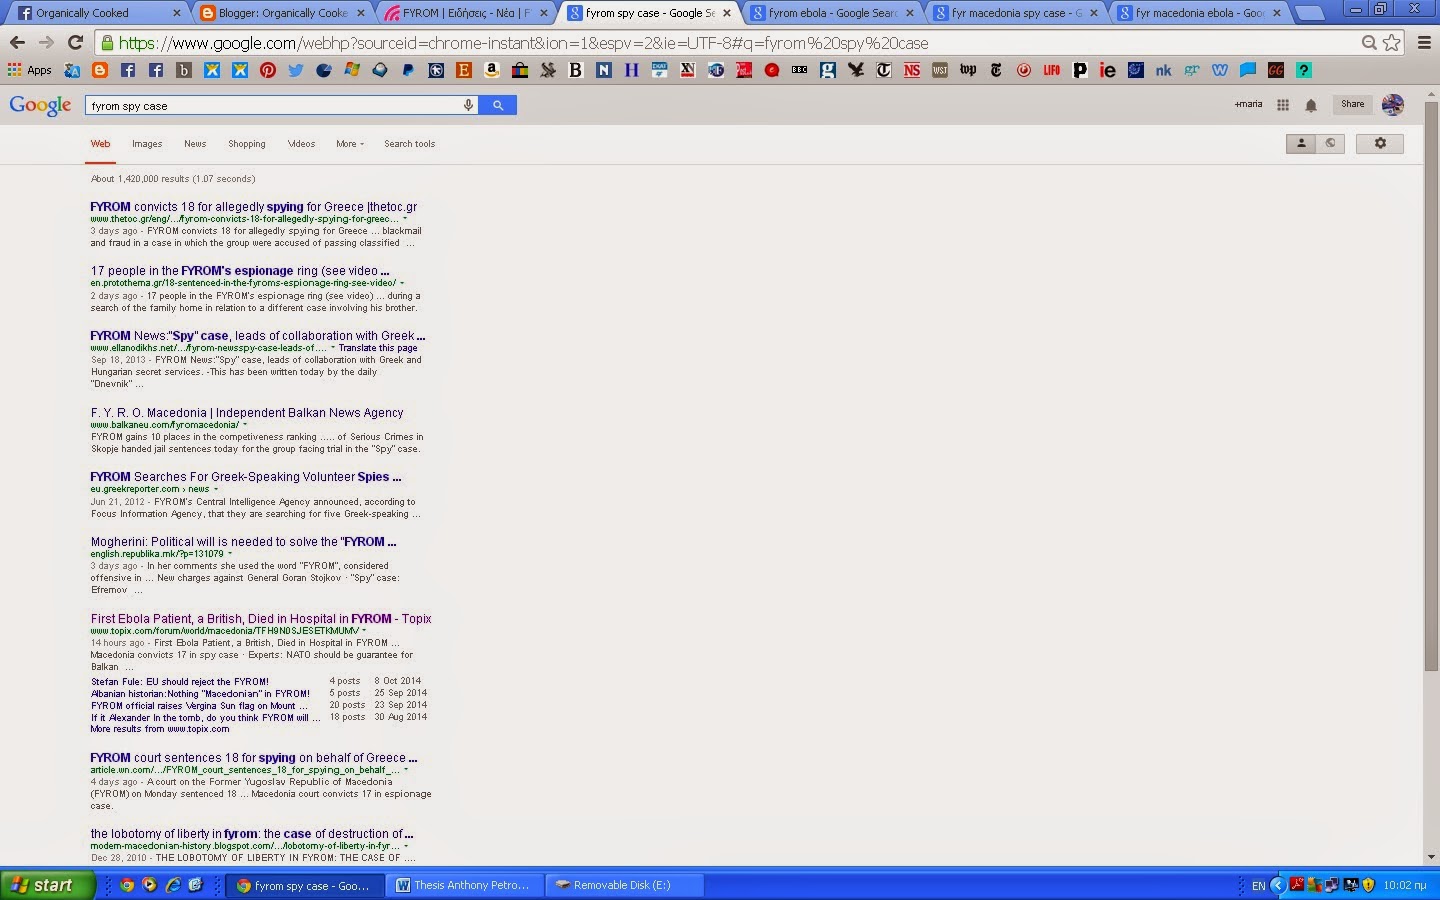This screenshot has width=1440, height=900.
Task: Click the EN language indicator
Action: pyautogui.click(x=1258, y=885)
